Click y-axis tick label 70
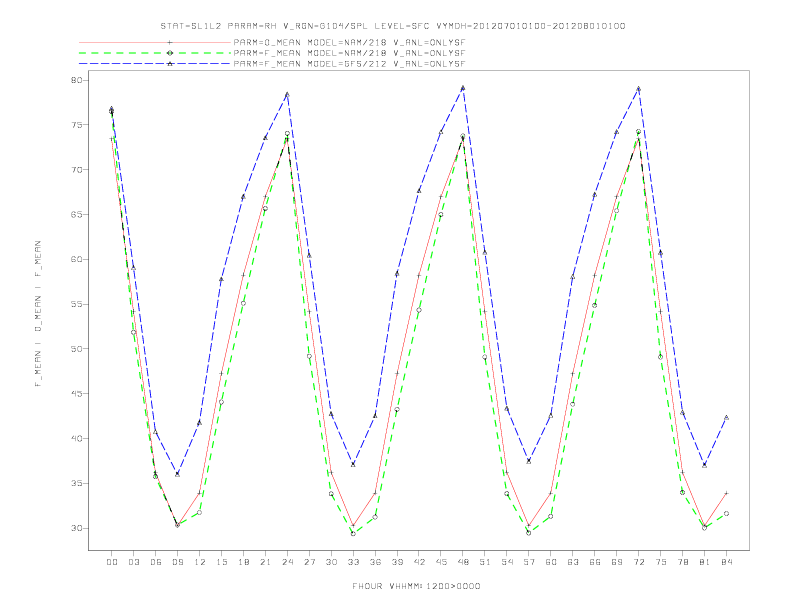The image size is (792, 612). (77, 170)
